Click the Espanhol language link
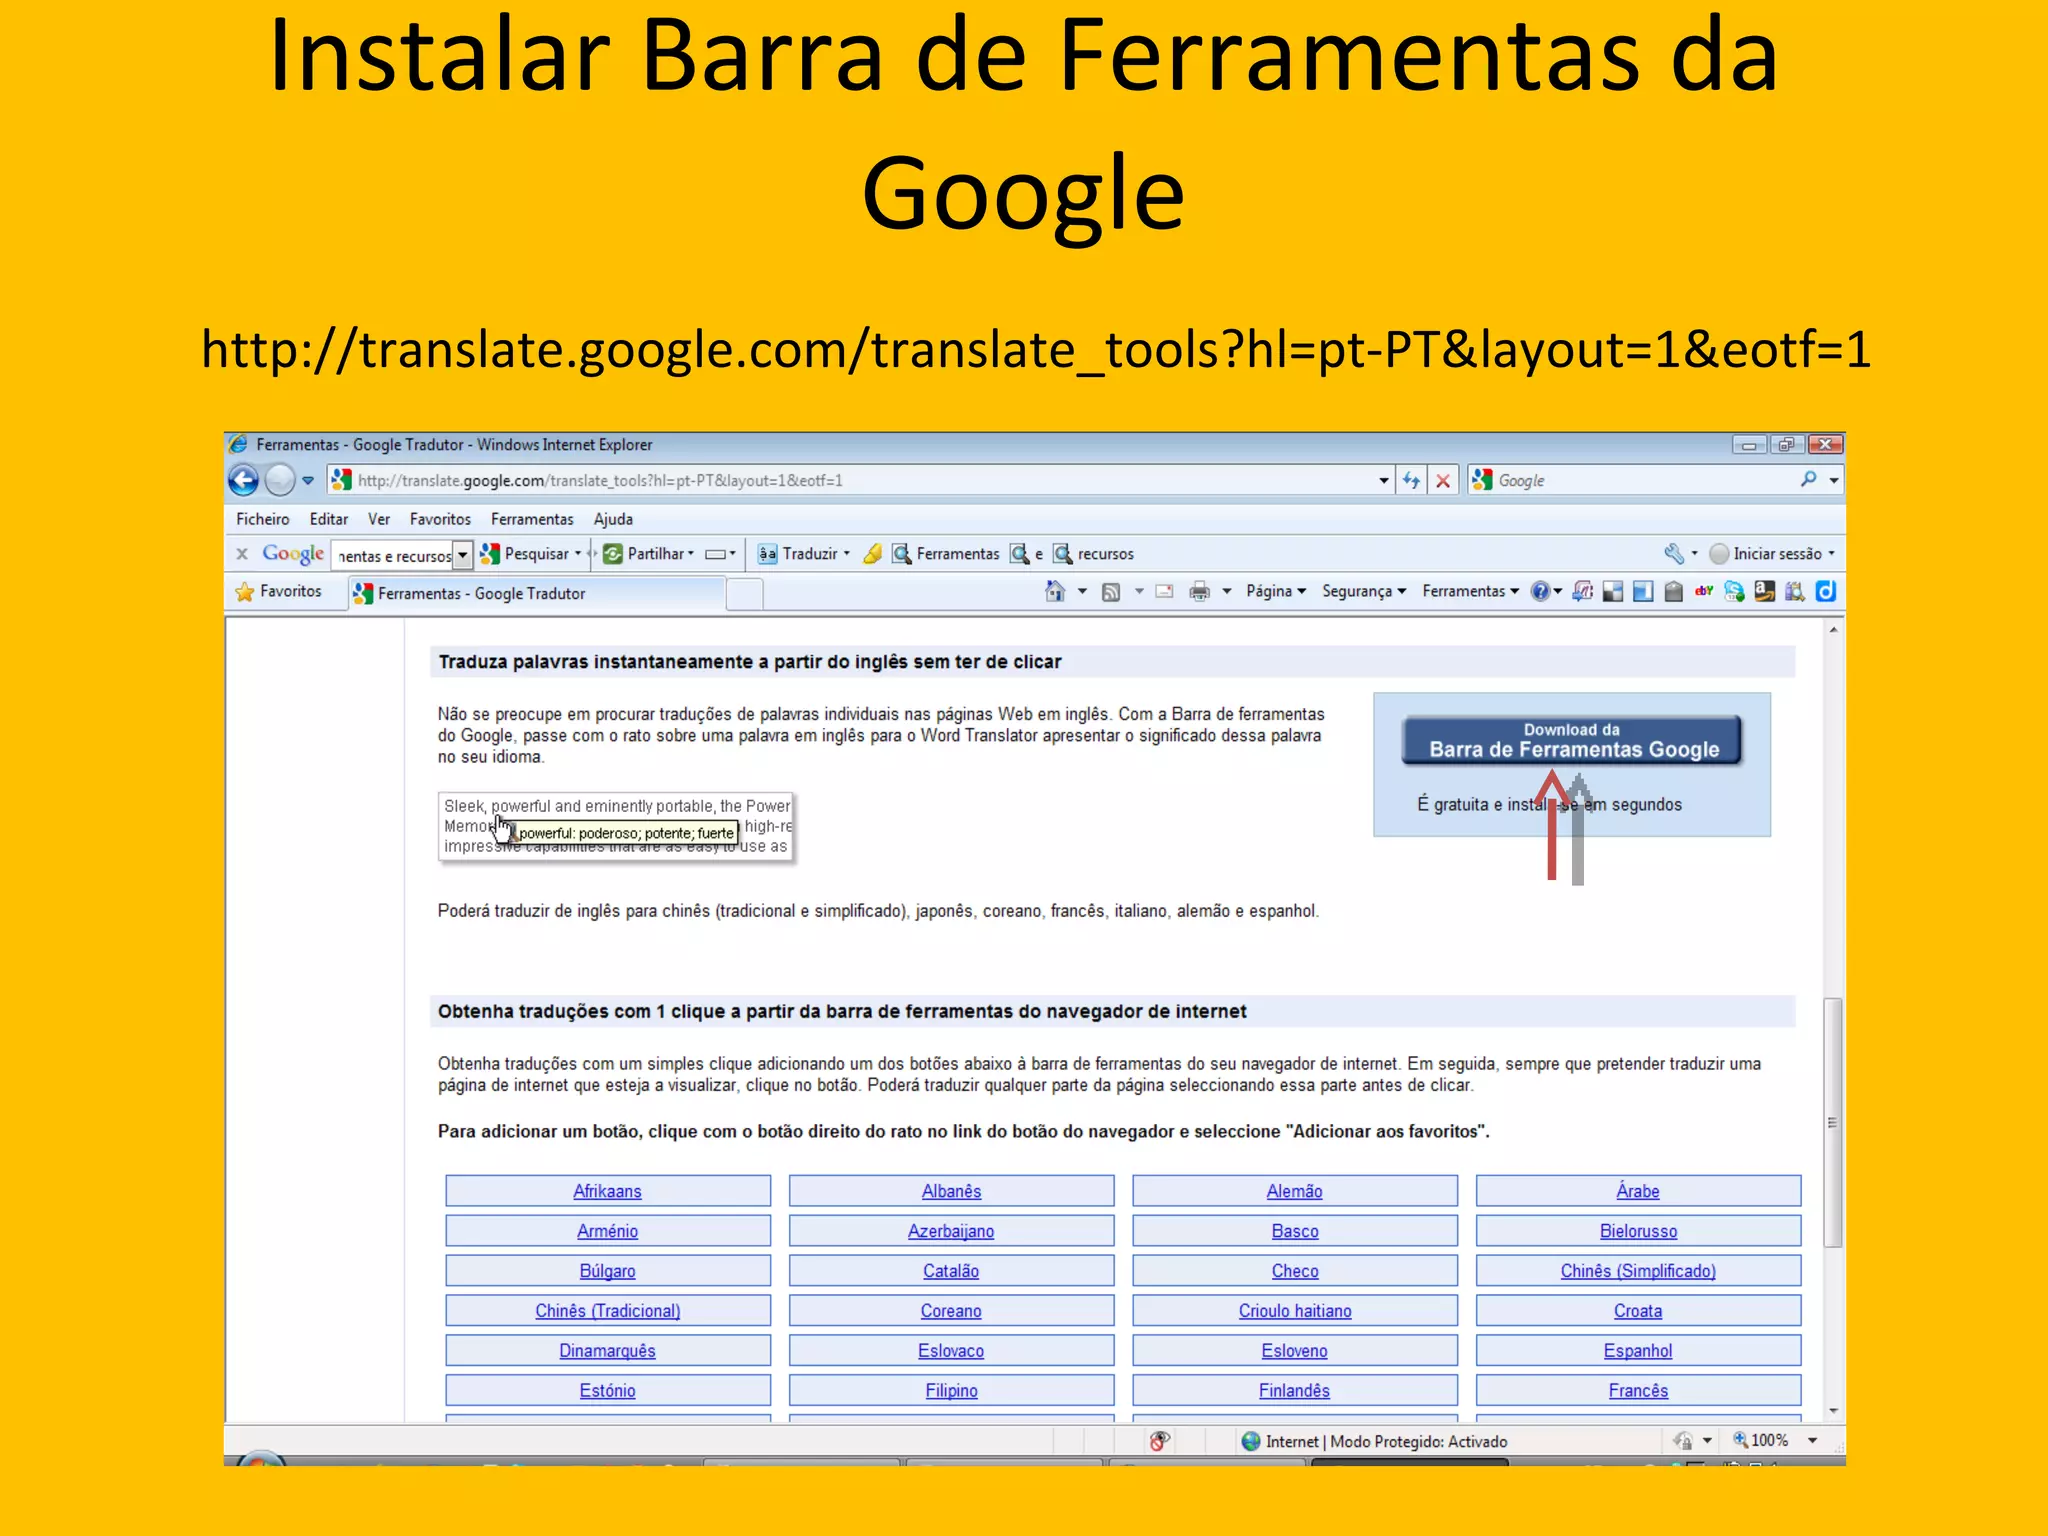 point(1638,1351)
